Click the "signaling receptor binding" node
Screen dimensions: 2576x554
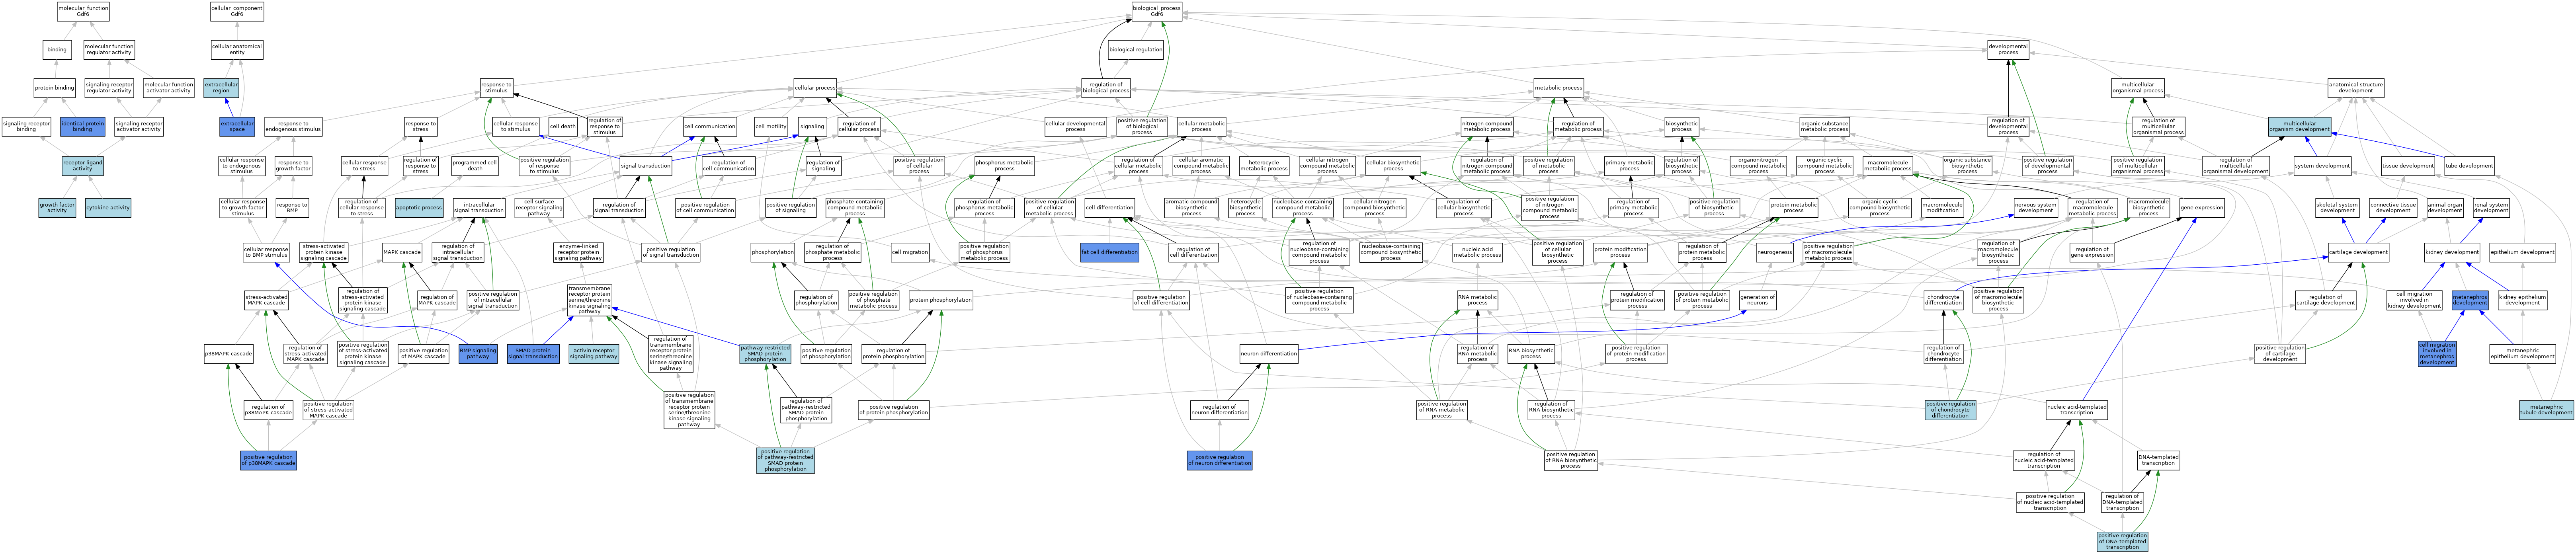click(x=26, y=126)
